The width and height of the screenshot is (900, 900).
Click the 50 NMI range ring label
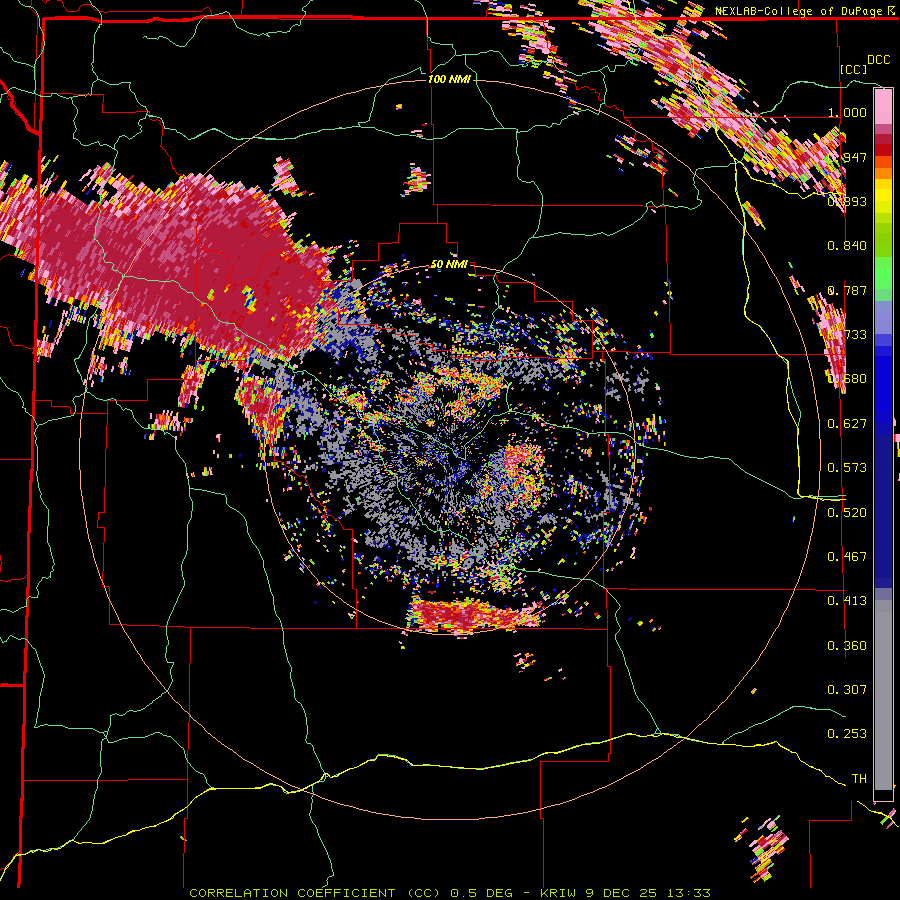(449, 265)
